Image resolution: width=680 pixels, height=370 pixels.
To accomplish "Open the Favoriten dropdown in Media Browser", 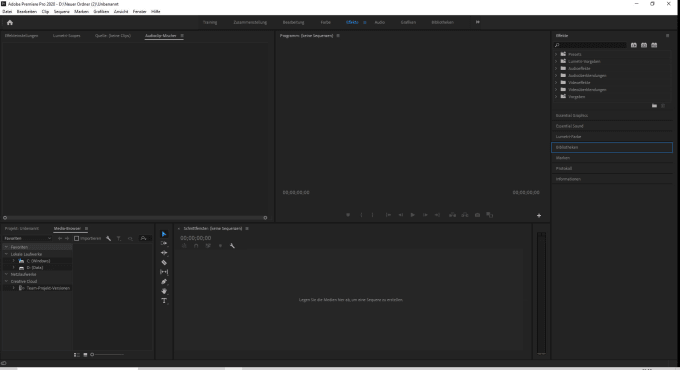I will click(27, 239).
